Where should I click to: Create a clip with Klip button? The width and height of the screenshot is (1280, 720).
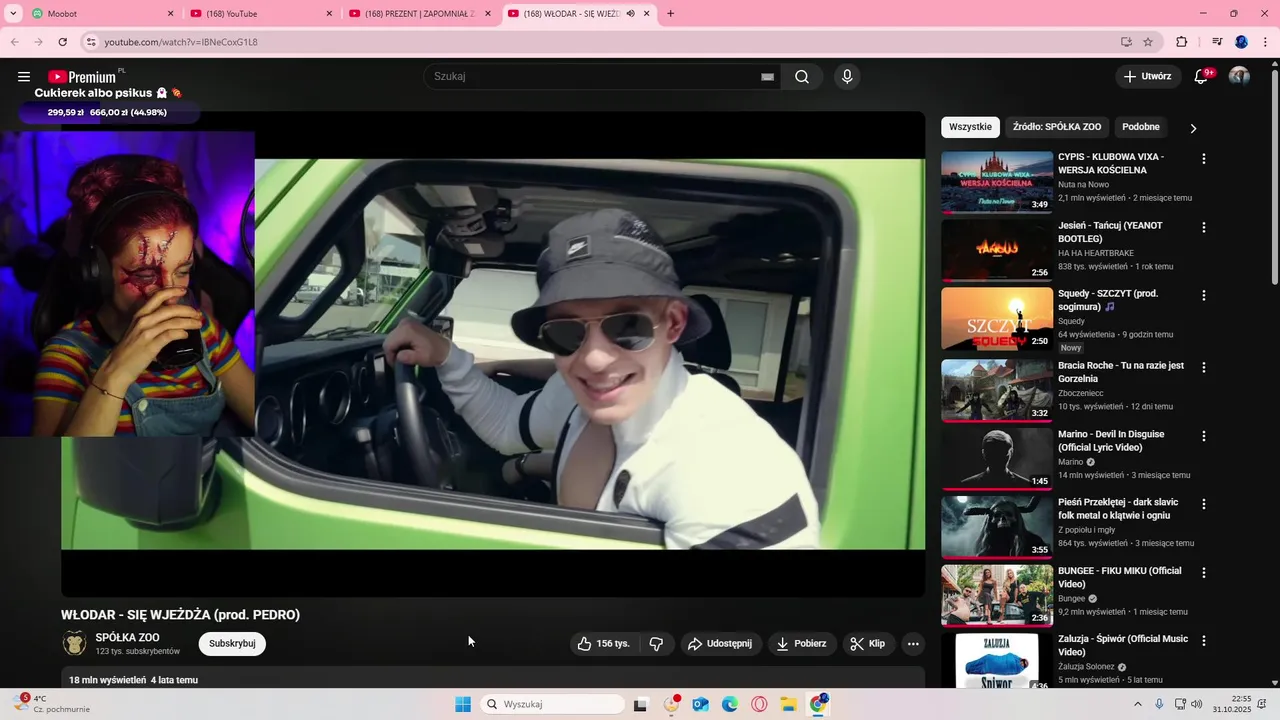[x=868, y=644]
